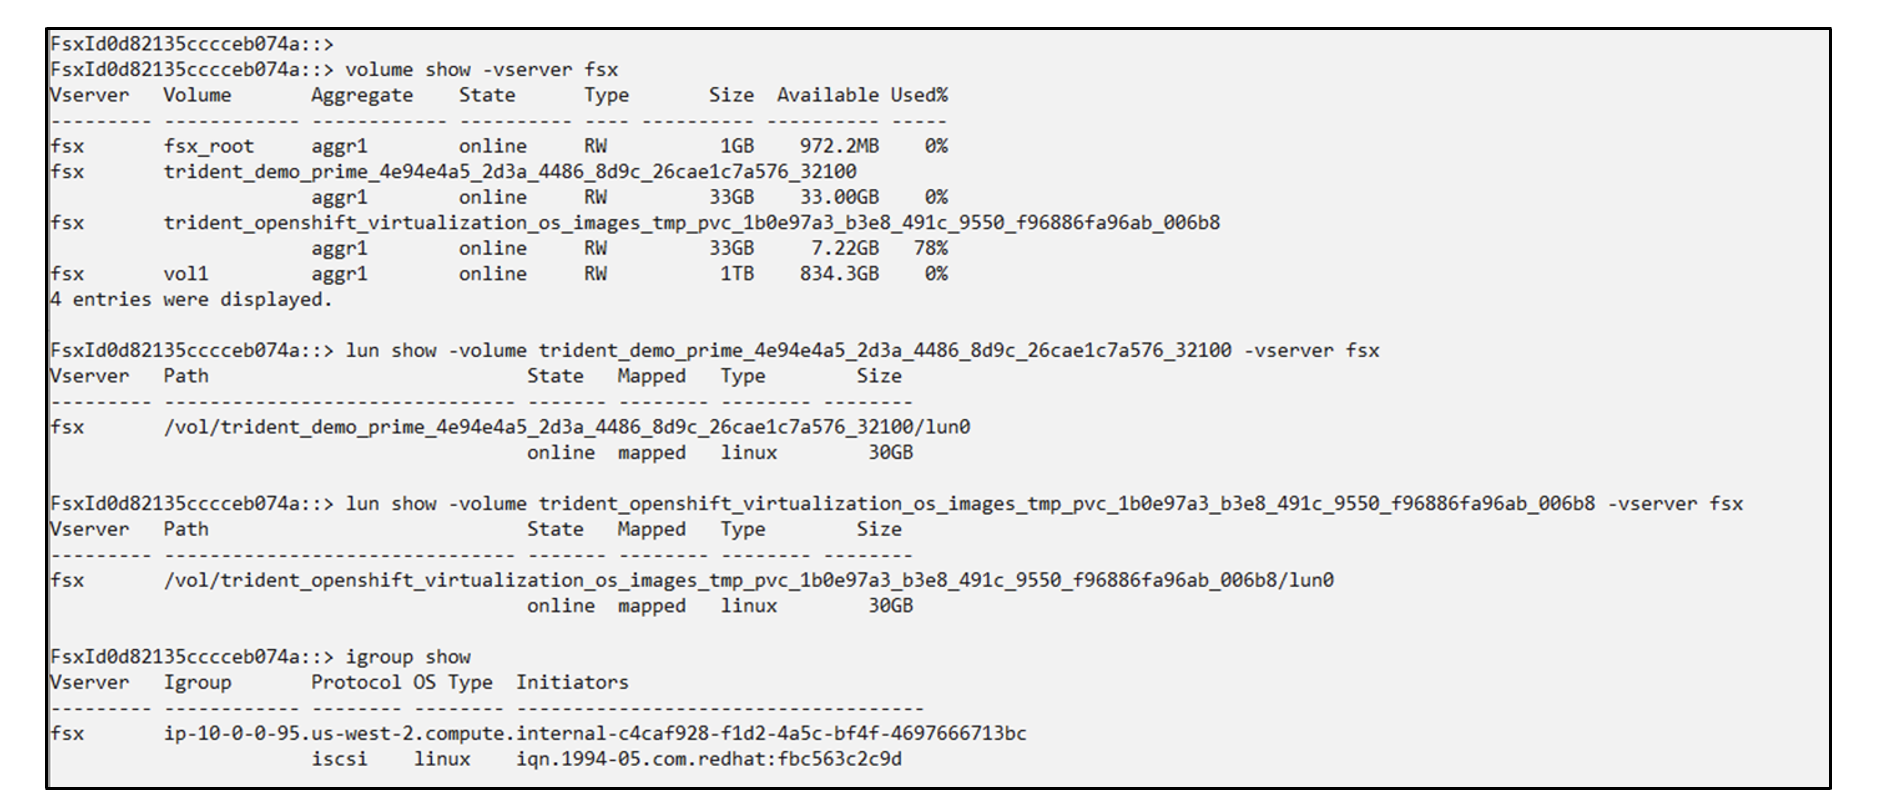
Task: Click the Available column header
Action: 828,95
